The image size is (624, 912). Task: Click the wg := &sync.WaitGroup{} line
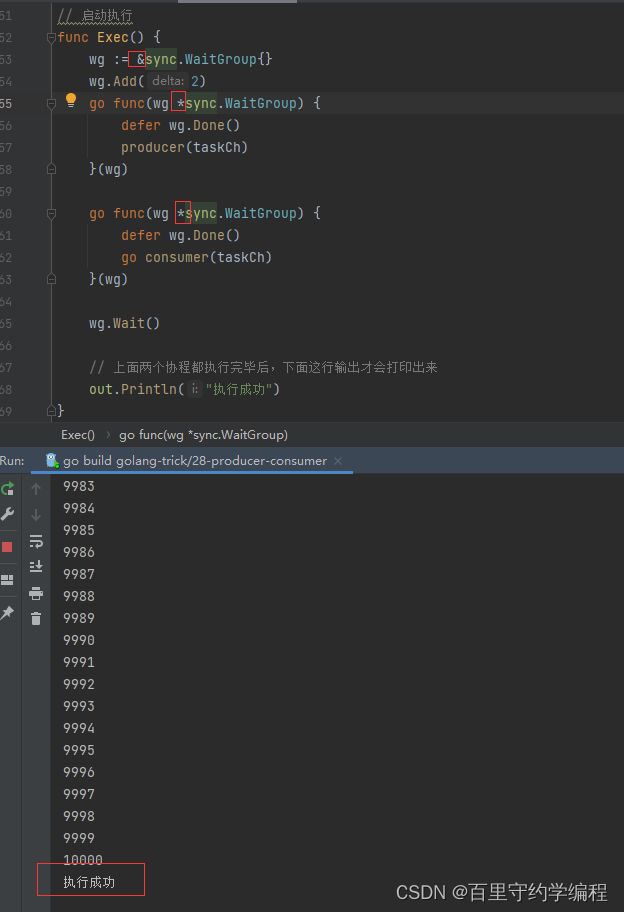tap(180, 59)
